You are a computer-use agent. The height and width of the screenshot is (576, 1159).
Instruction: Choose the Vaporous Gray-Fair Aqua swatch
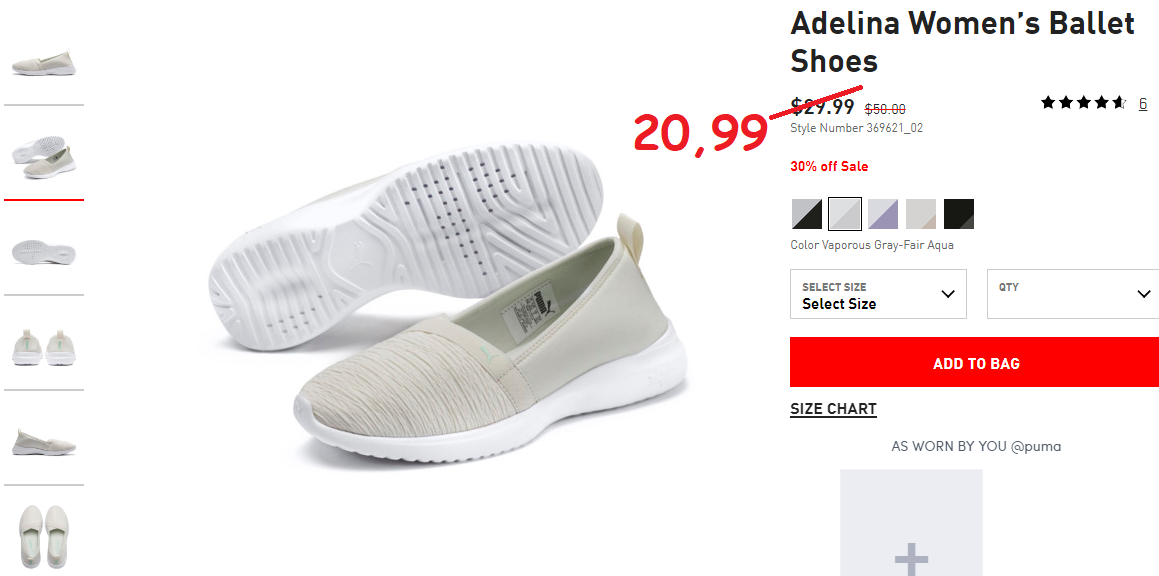pos(845,214)
